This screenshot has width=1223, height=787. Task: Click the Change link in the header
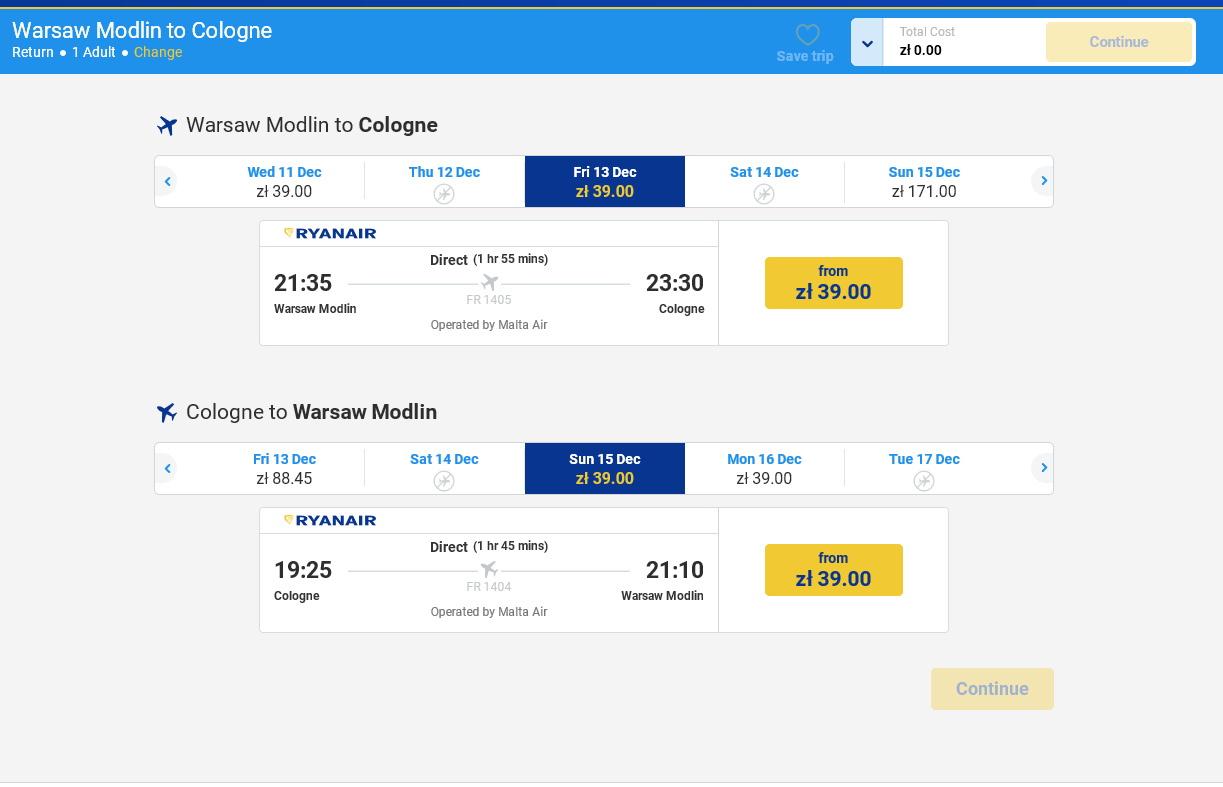pyautogui.click(x=158, y=53)
